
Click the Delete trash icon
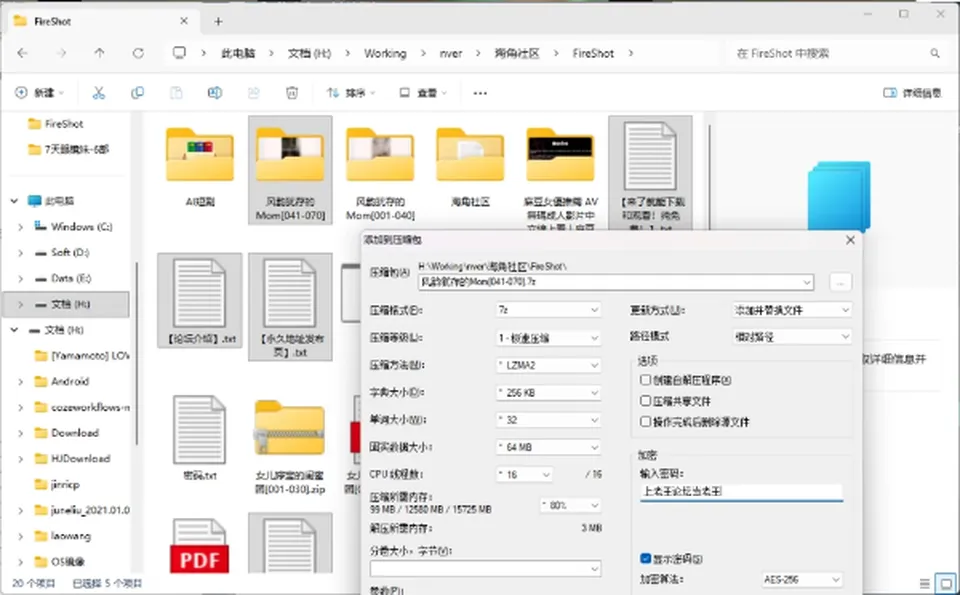[292, 93]
